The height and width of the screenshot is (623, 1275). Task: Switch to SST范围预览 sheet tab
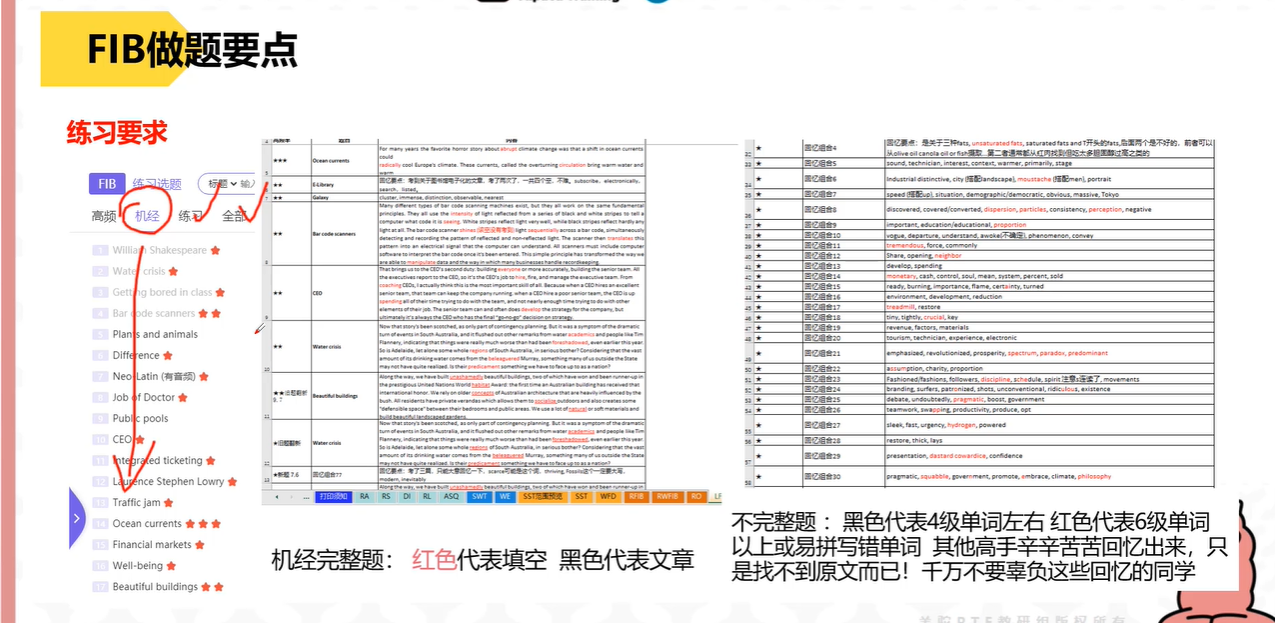click(x=542, y=496)
